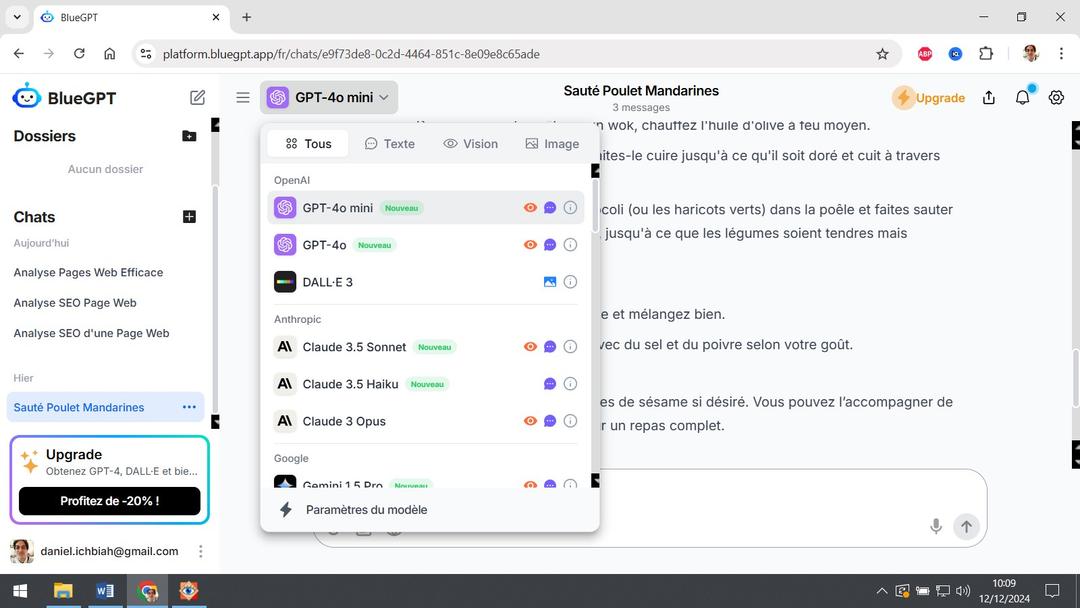Click vision eye icon on GPT-4o mini row
The height and width of the screenshot is (608, 1080).
click(x=530, y=207)
